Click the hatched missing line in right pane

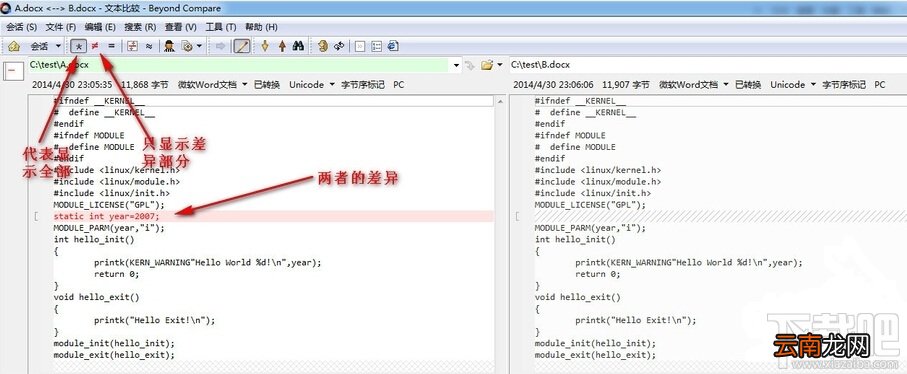720,216
